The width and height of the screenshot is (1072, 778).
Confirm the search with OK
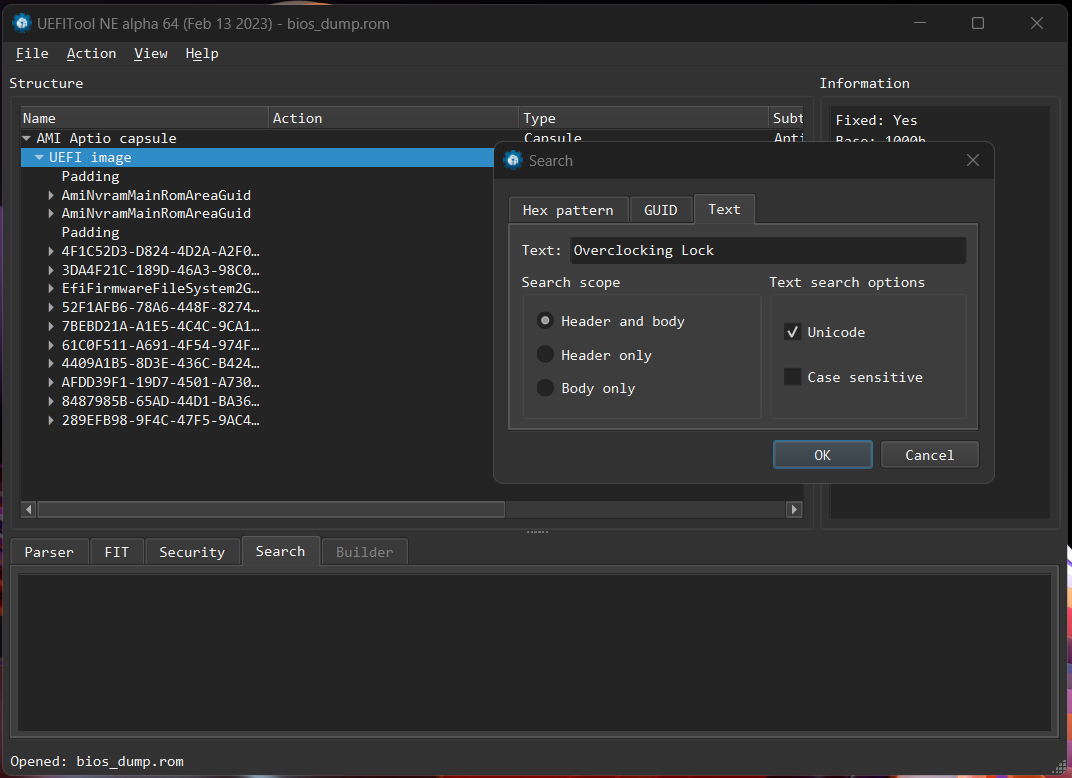[822, 455]
